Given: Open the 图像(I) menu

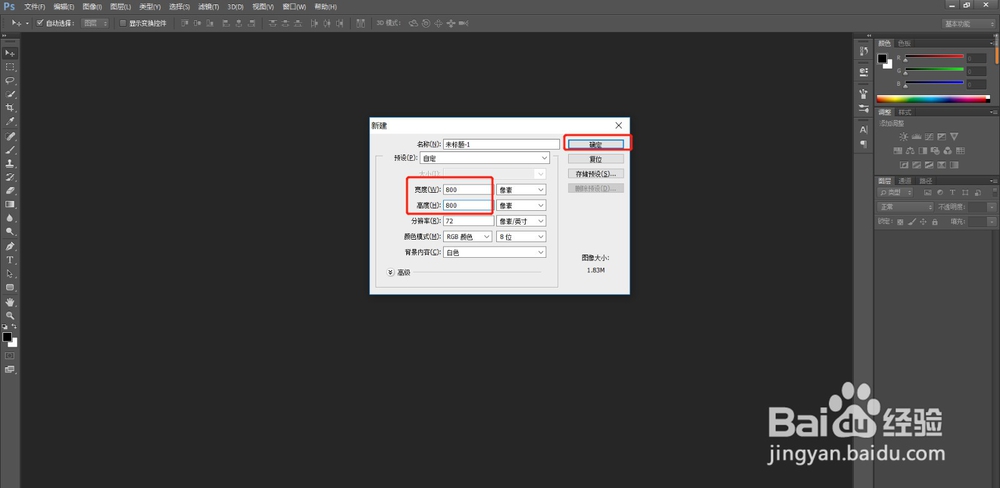Looking at the screenshot, I should pos(92,6).
